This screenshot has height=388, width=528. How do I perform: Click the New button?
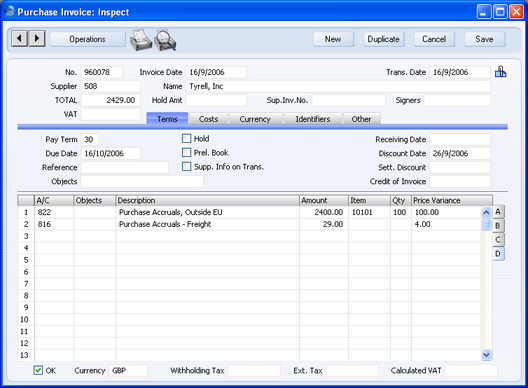click(x=333, y=39)
